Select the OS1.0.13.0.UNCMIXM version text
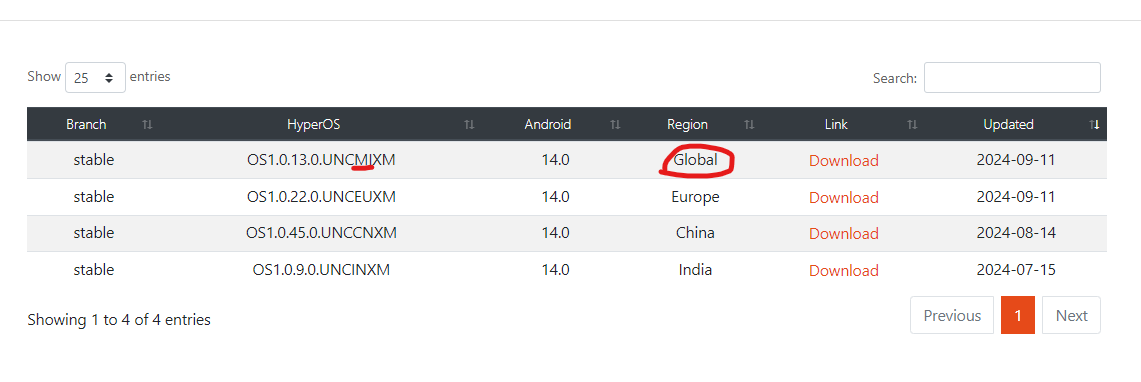Image resolution: width=1141 pixels, height=382 pixels. click(x=321, y=160)
